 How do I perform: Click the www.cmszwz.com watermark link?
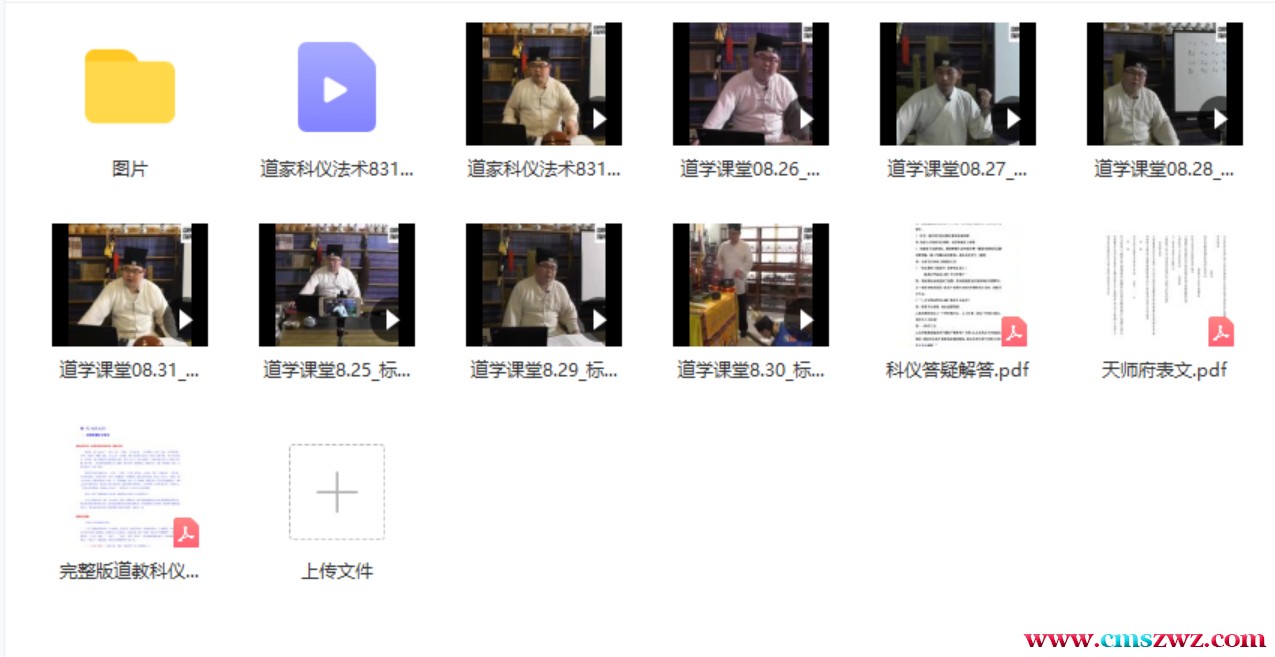click(x=1144, y=639)
